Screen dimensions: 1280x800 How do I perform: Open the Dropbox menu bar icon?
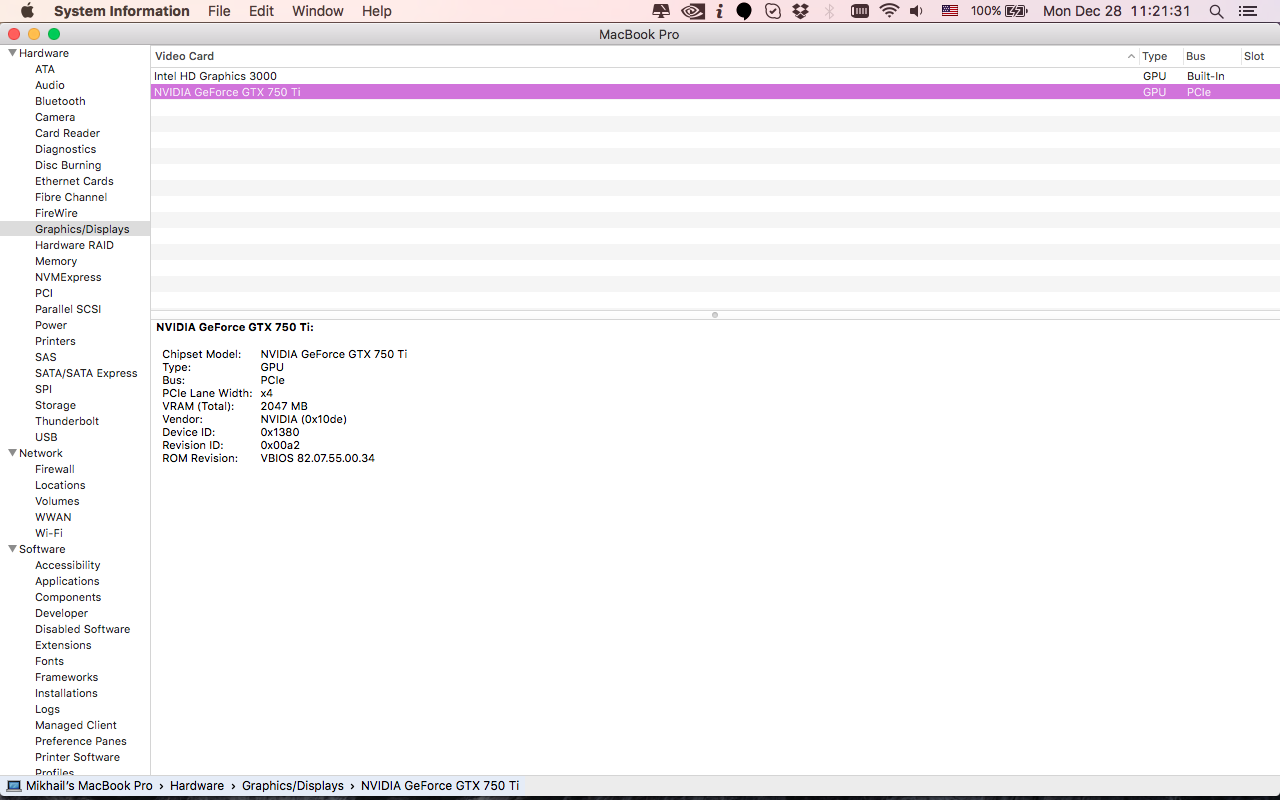pos(800,11)
